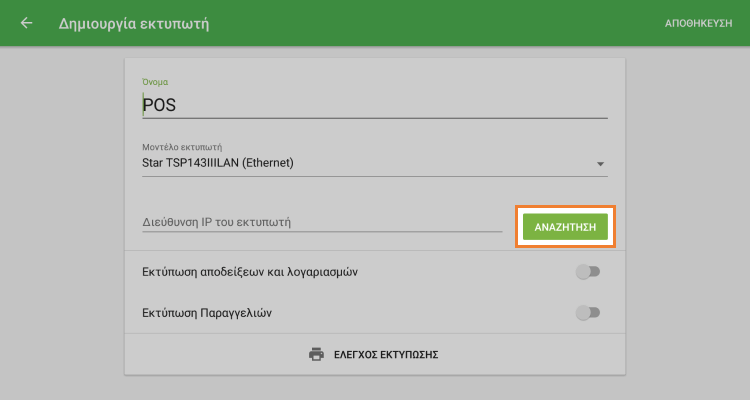Screen dimensions: 750x400
Task: Focus the printer name field containing POS
Action: click(370, 104)
